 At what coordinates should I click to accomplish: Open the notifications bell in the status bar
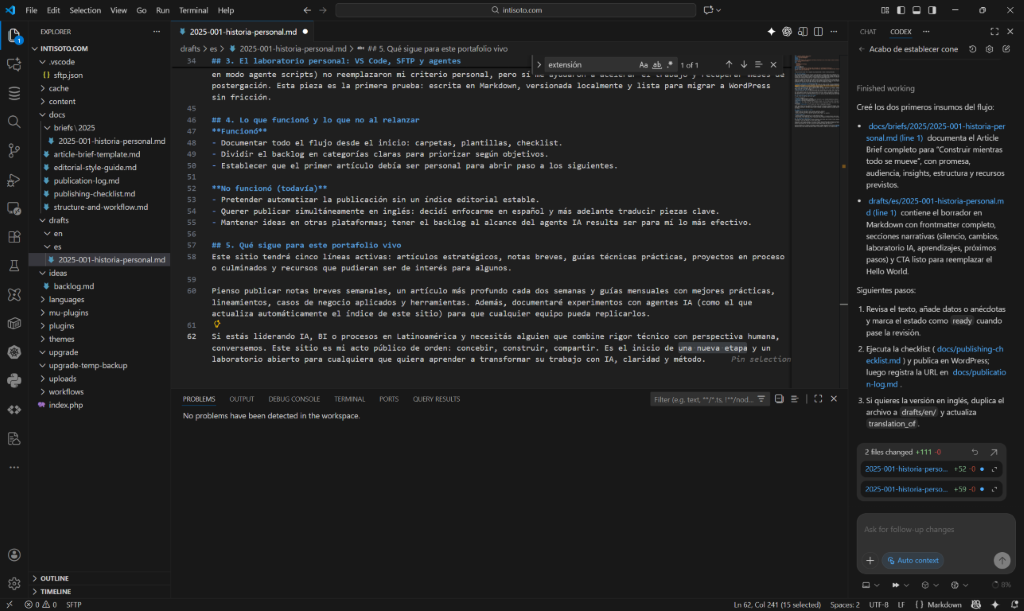(x=1013, y=604)
